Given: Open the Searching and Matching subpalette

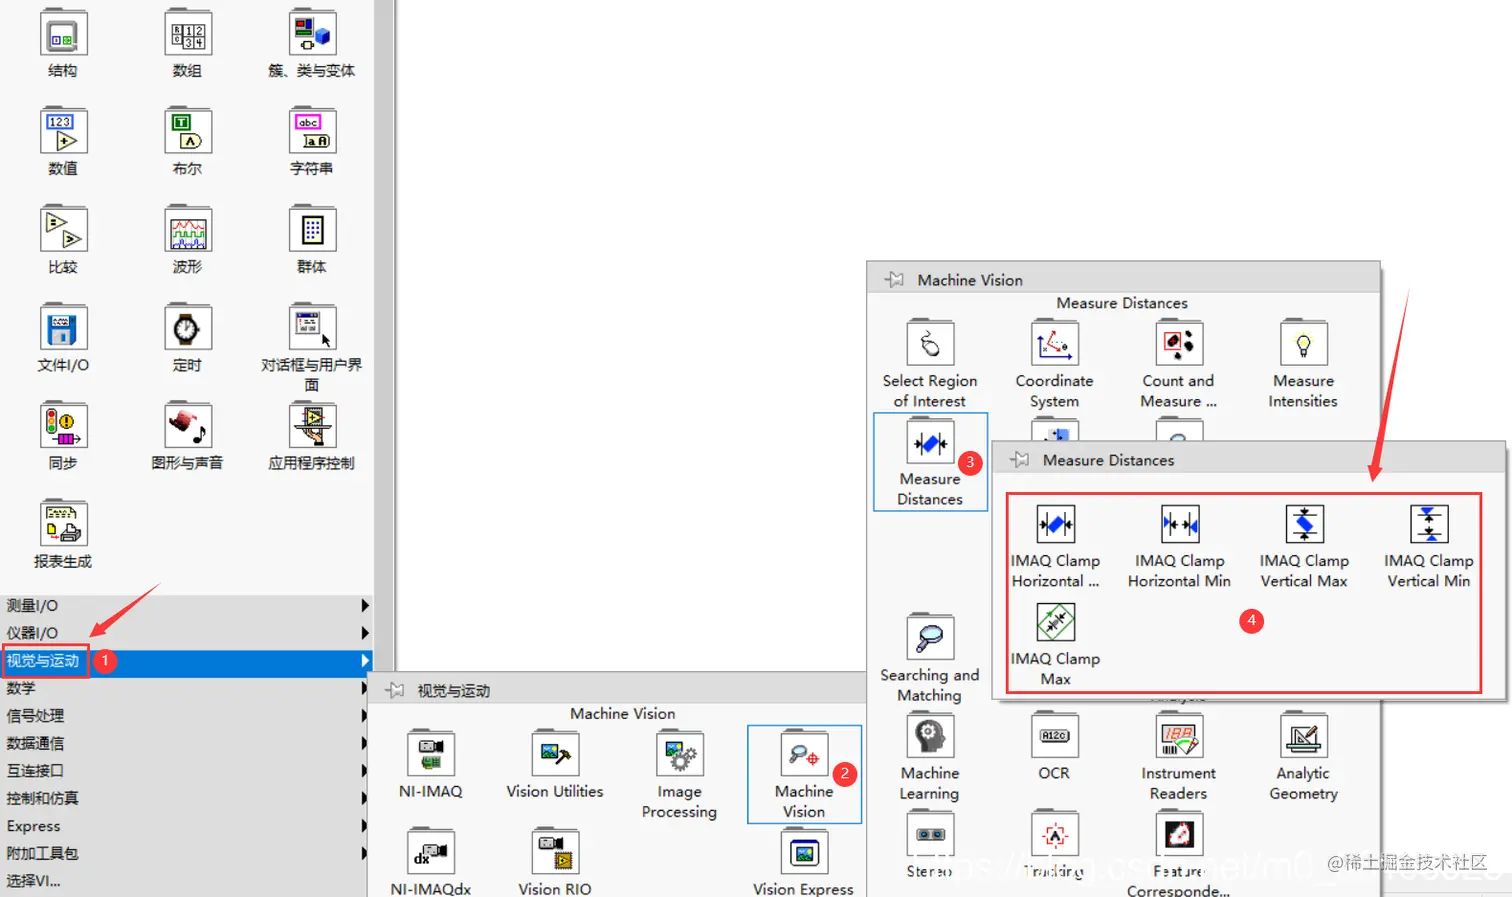Looking at the screenshot, I should (x=930, y=638).
